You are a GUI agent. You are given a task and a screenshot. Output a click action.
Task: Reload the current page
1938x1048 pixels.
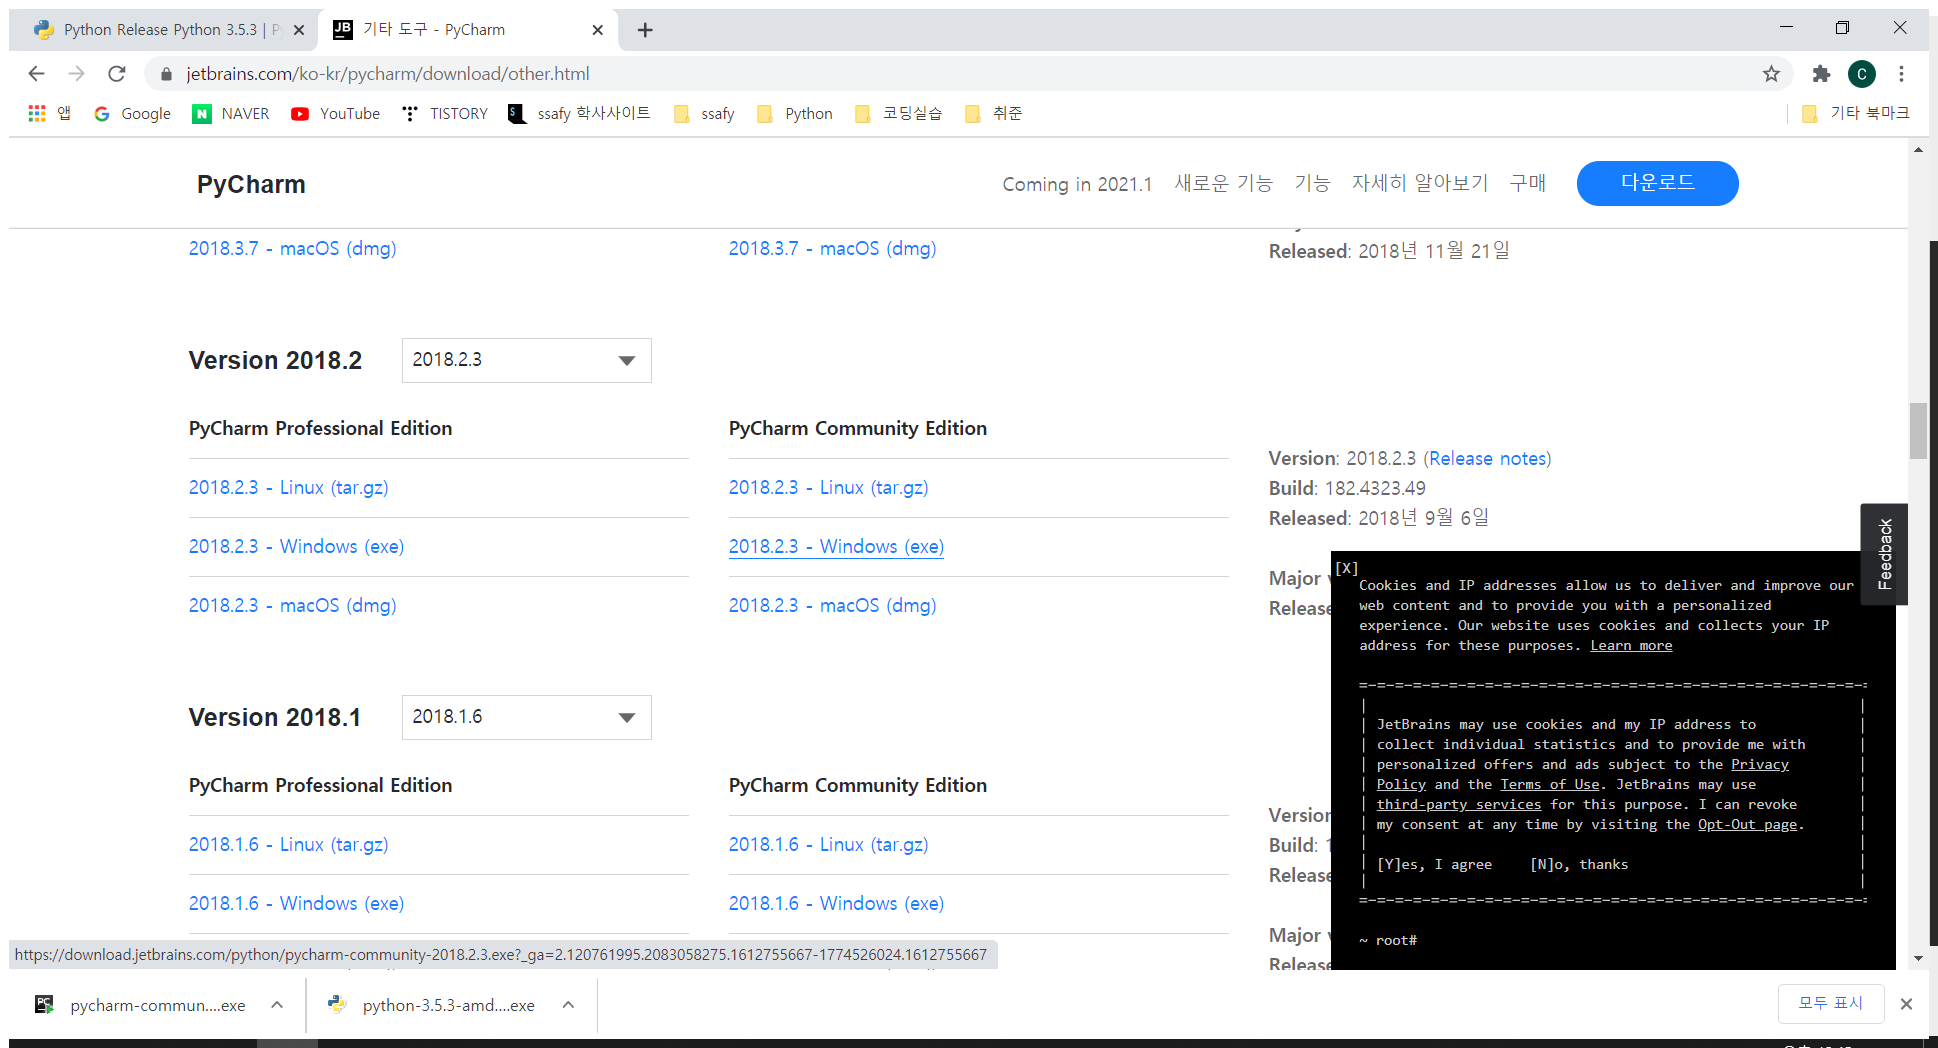(117, 73)
